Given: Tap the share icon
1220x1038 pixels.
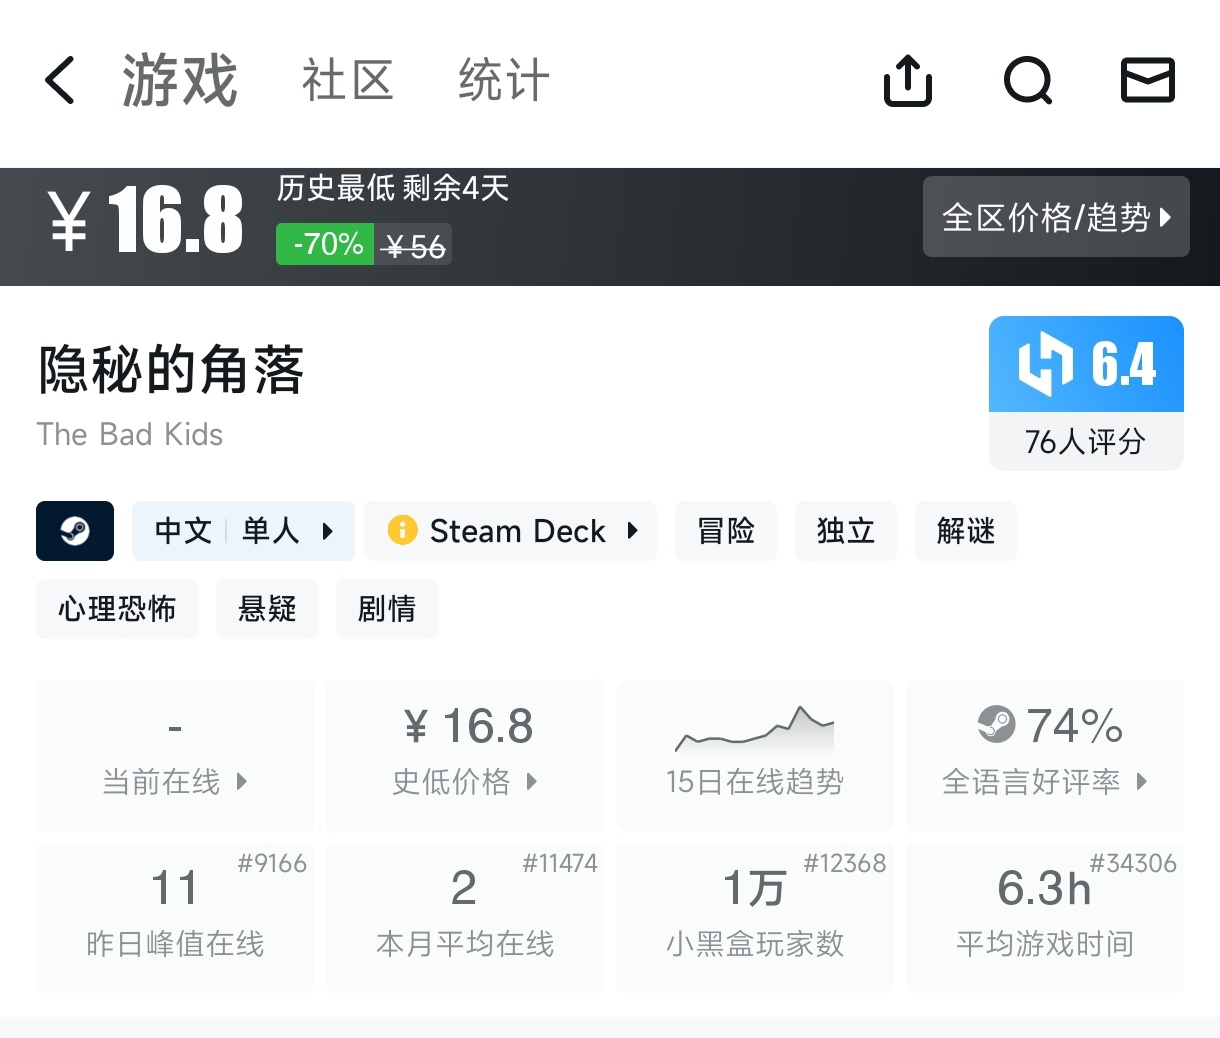Looking at the screenshot, I should pos(908,80).
